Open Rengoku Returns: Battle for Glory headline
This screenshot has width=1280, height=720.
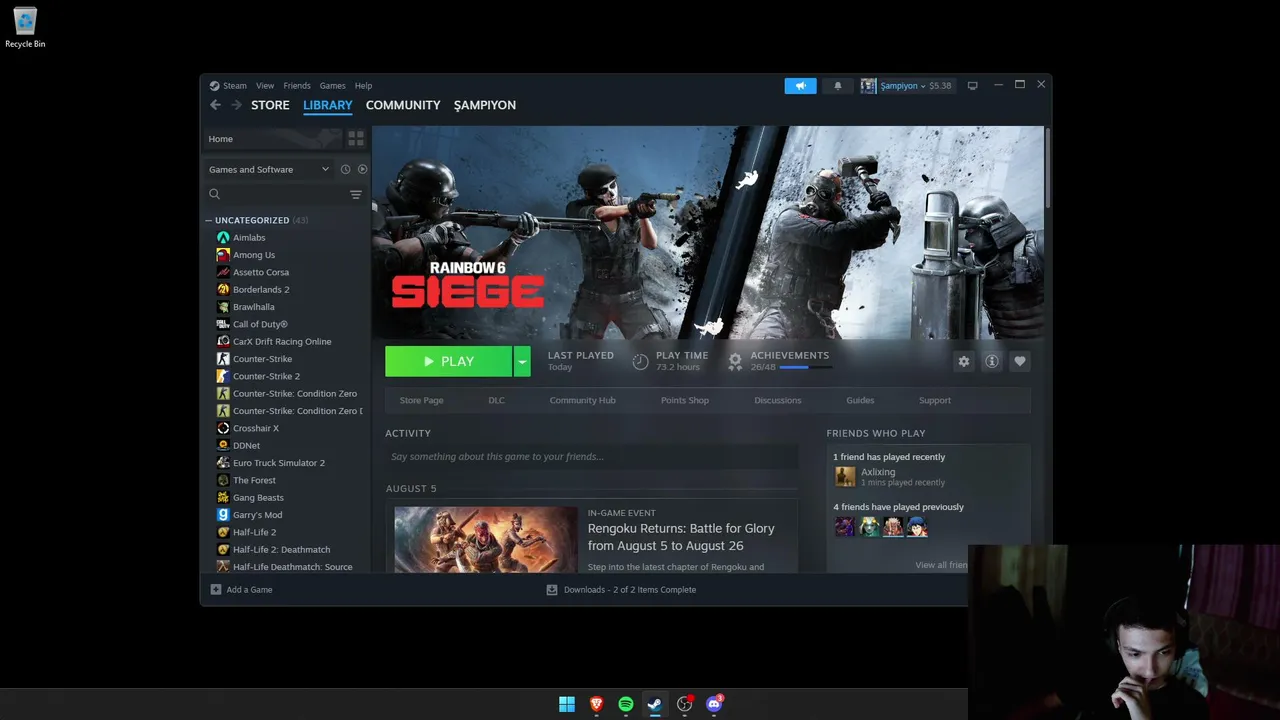pos(681,537)
